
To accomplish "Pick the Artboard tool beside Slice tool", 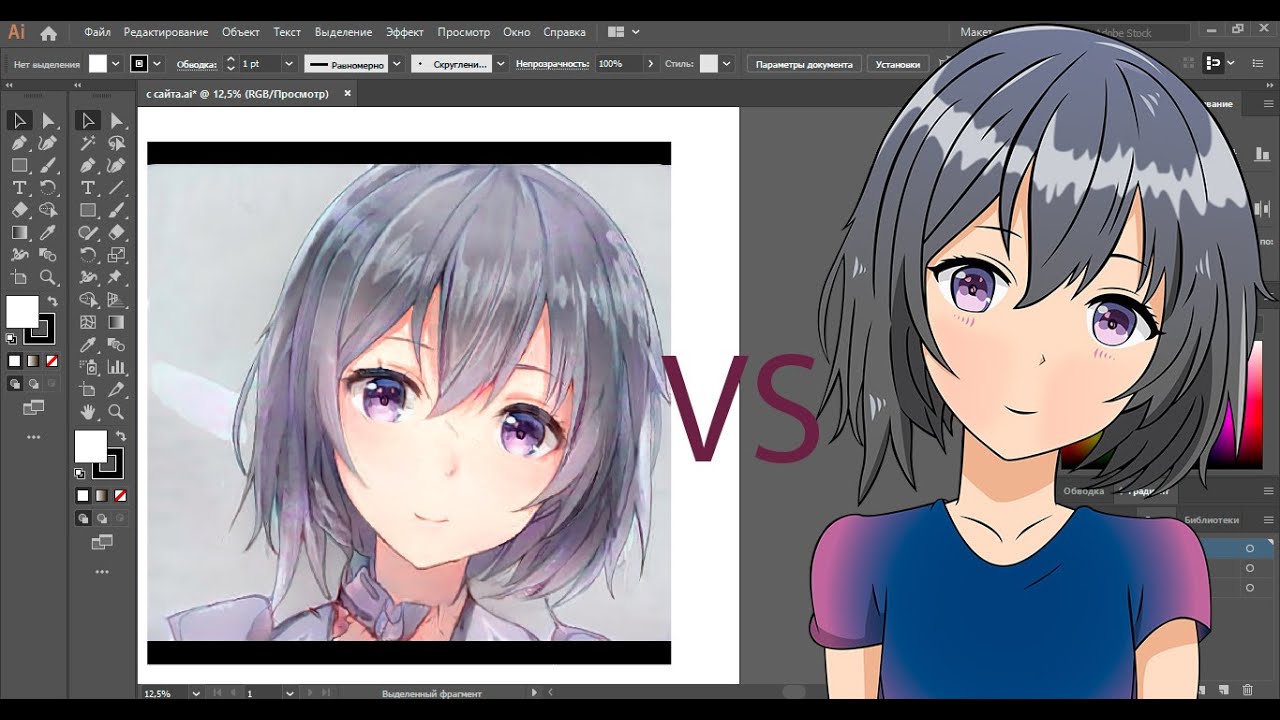I will pos(88,389).
